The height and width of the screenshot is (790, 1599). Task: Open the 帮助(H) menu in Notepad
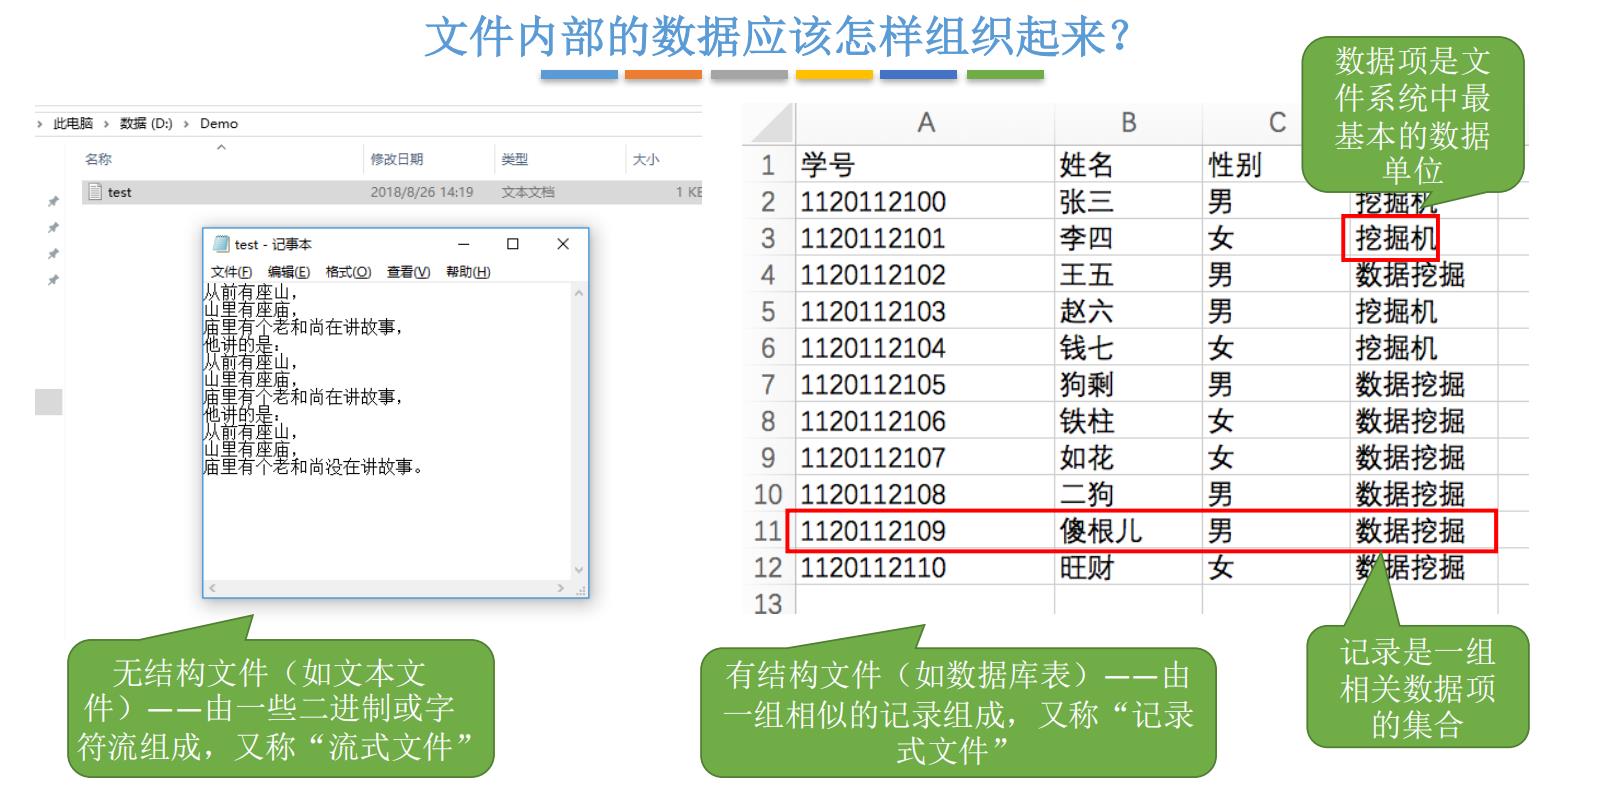(x=468, y=272)
